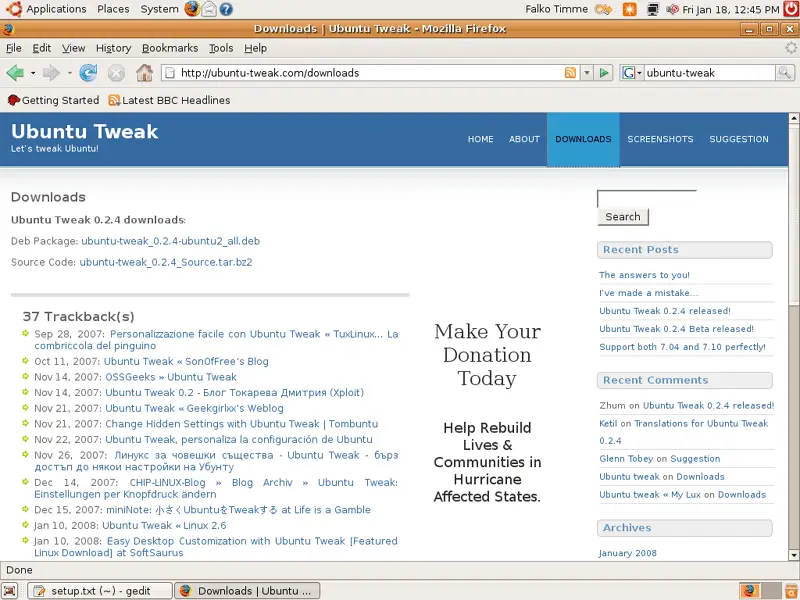The image size is (800, 600).
Task: Click the RSS feed icon in address bar
Action: coord(570,73)
